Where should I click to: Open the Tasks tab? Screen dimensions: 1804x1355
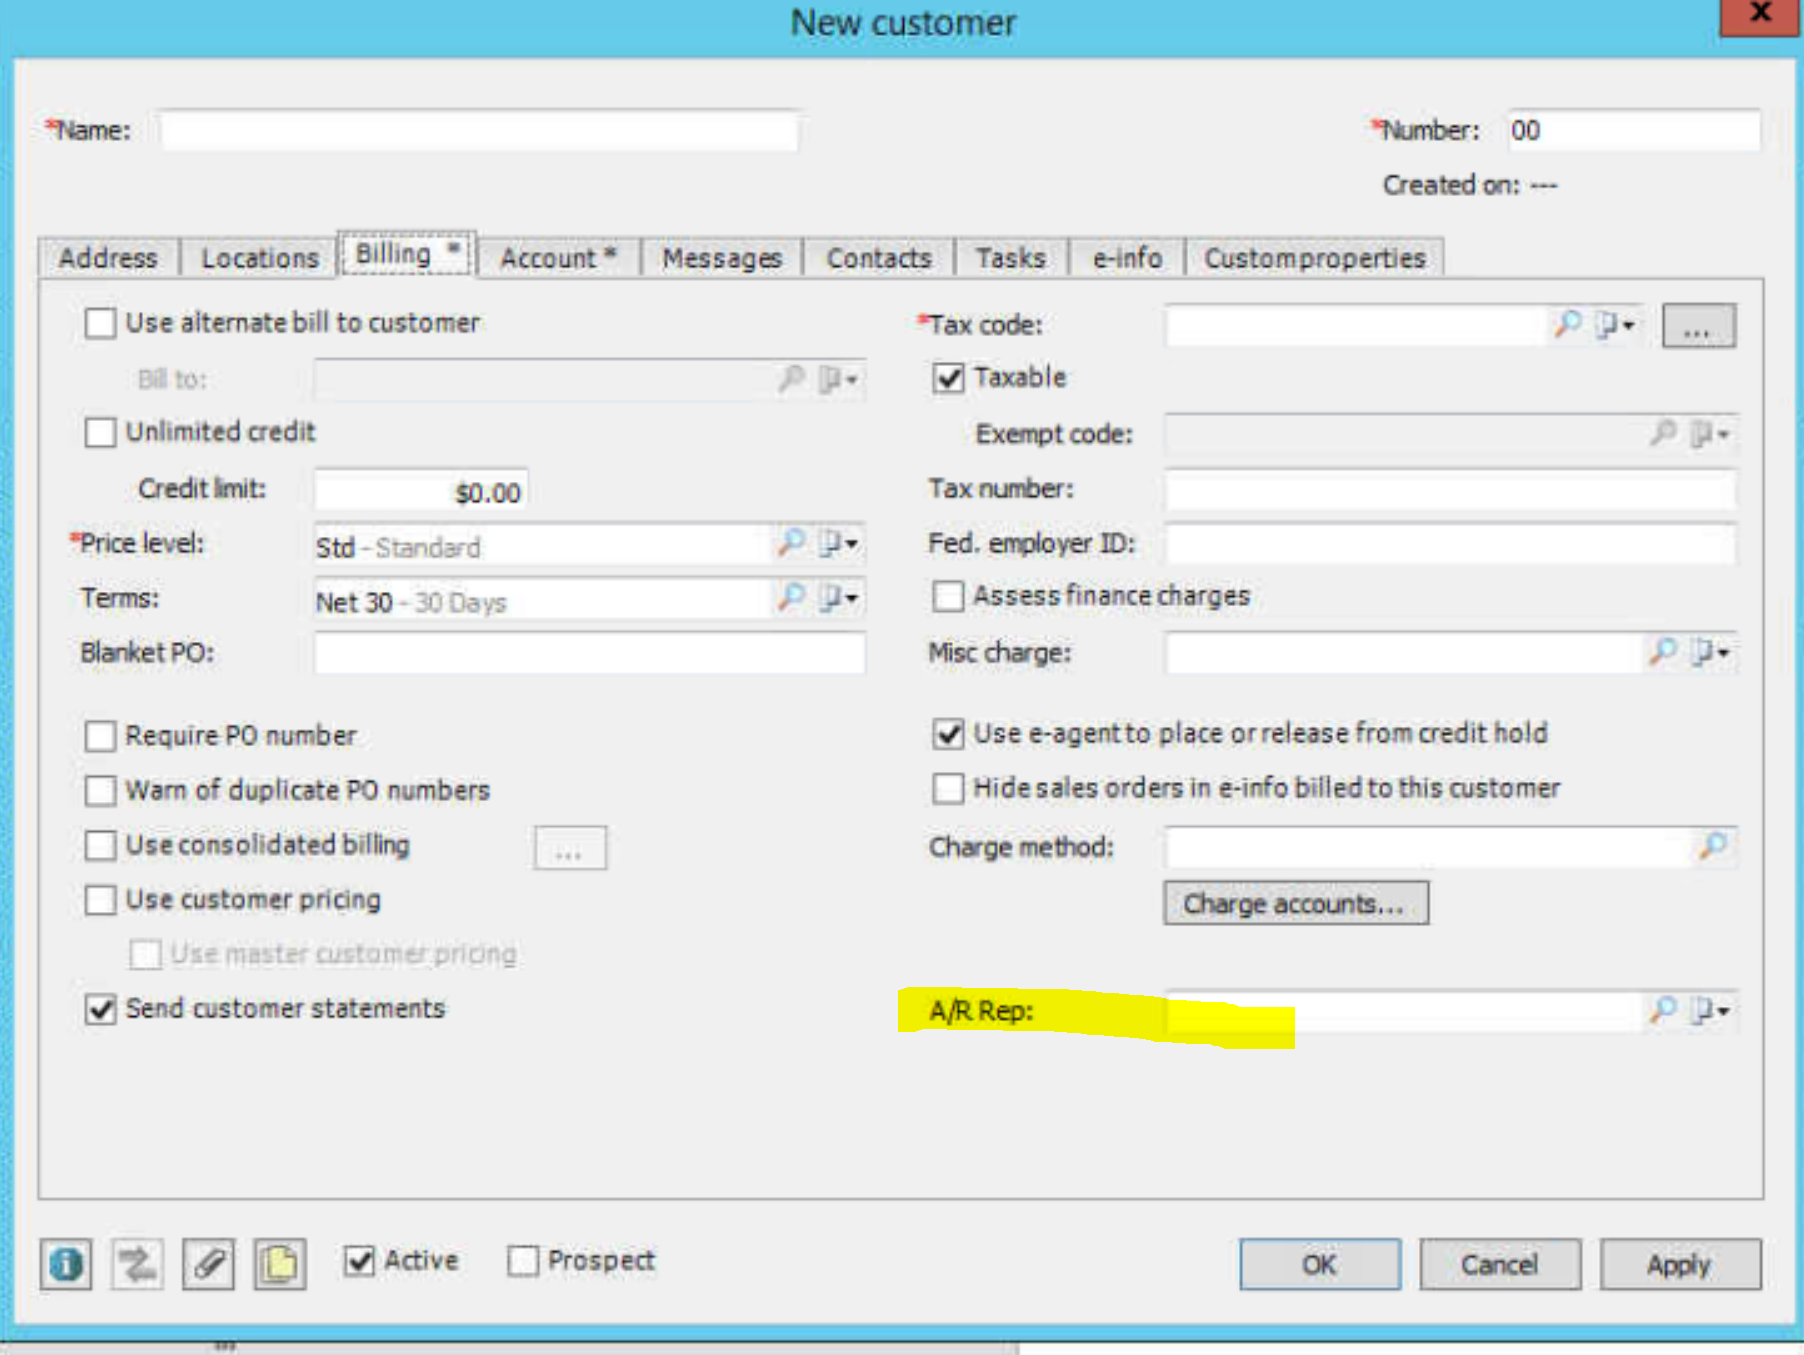(x=1011, y=258)
